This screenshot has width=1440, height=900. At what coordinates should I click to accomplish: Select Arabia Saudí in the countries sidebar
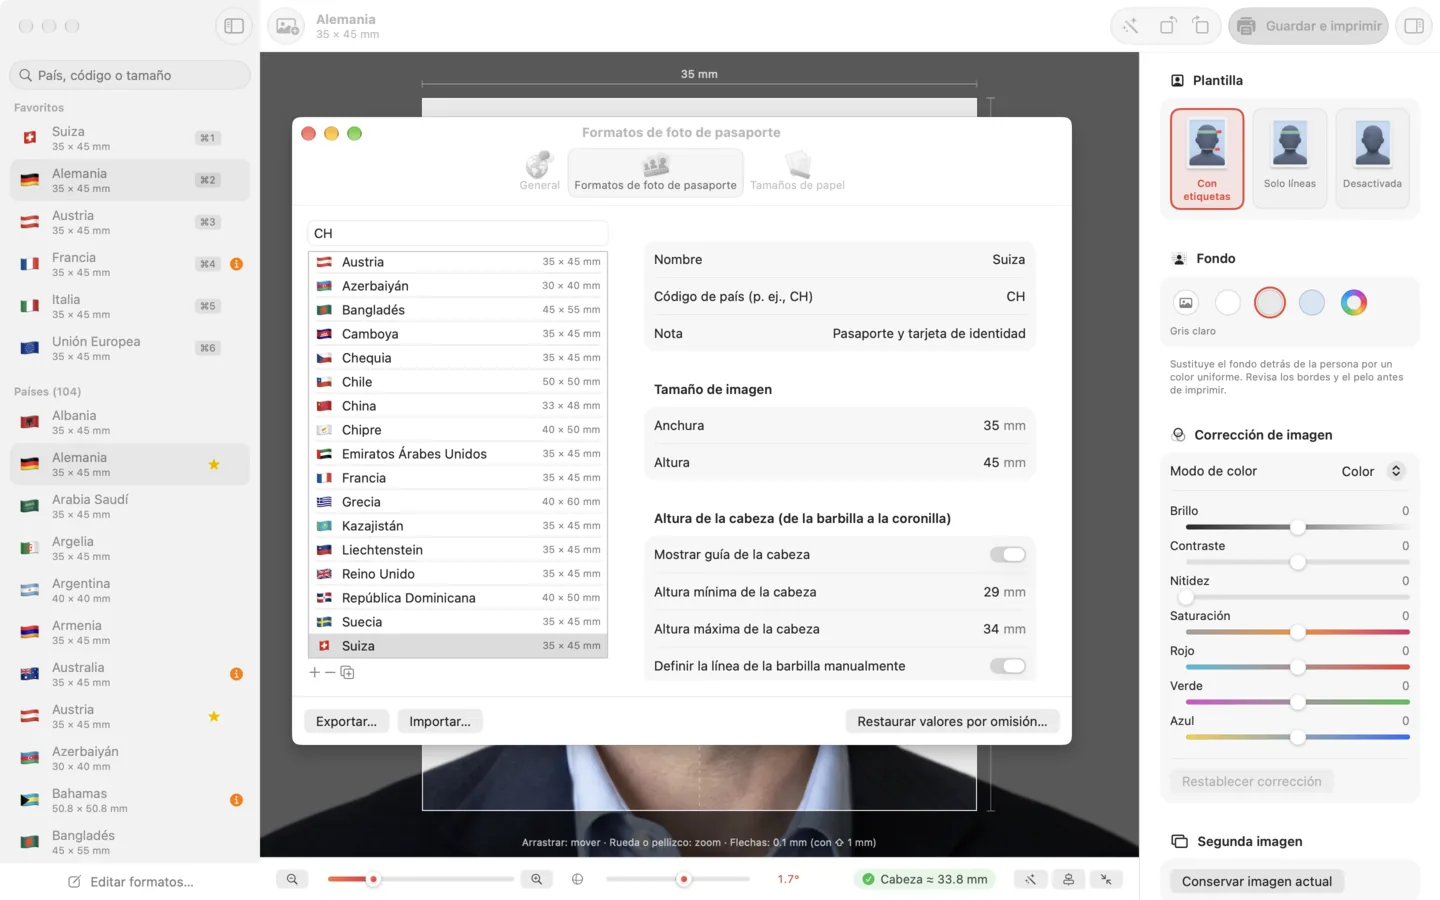tap(130, 506)
